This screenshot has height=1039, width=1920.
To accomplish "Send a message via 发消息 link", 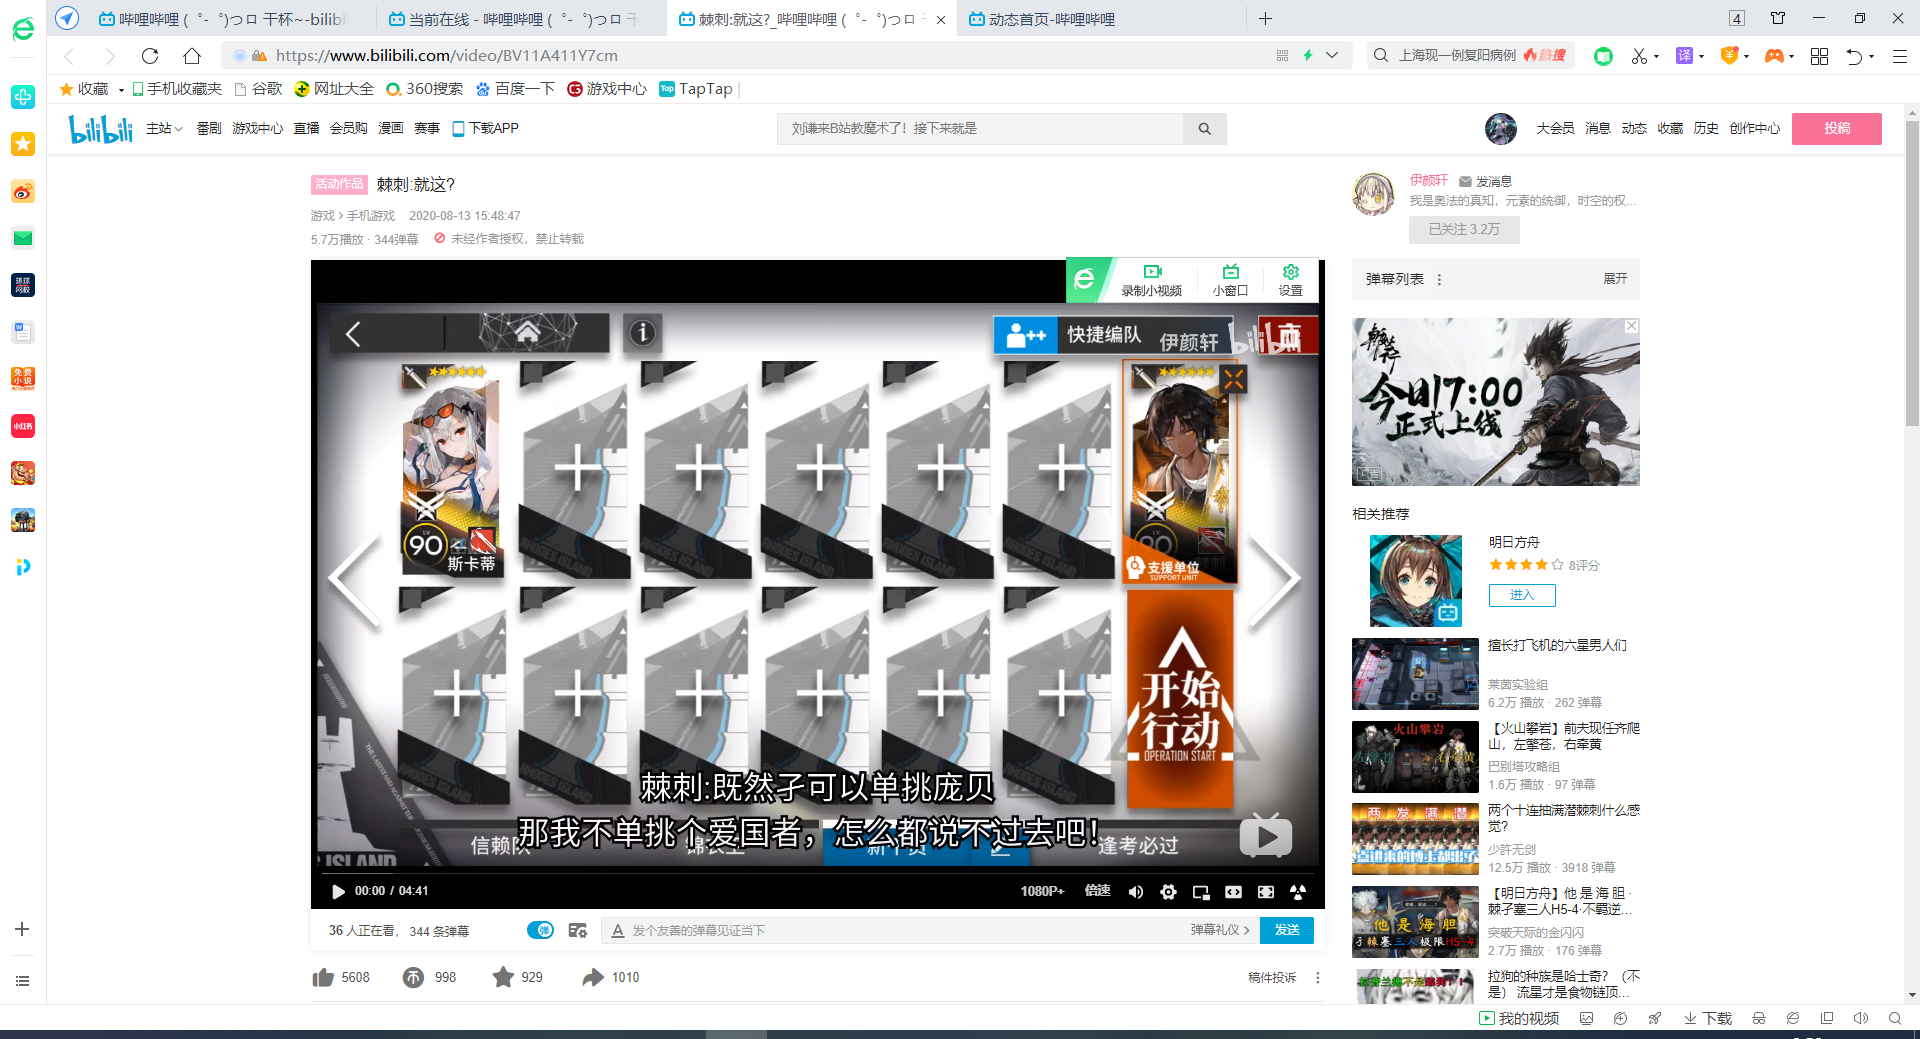I will [x=1485, y=182].
